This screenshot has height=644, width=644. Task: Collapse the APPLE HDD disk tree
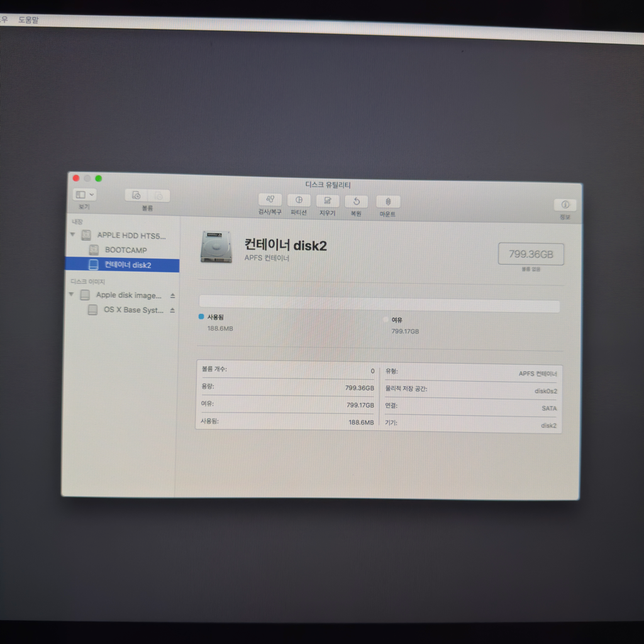coord(73,235)
